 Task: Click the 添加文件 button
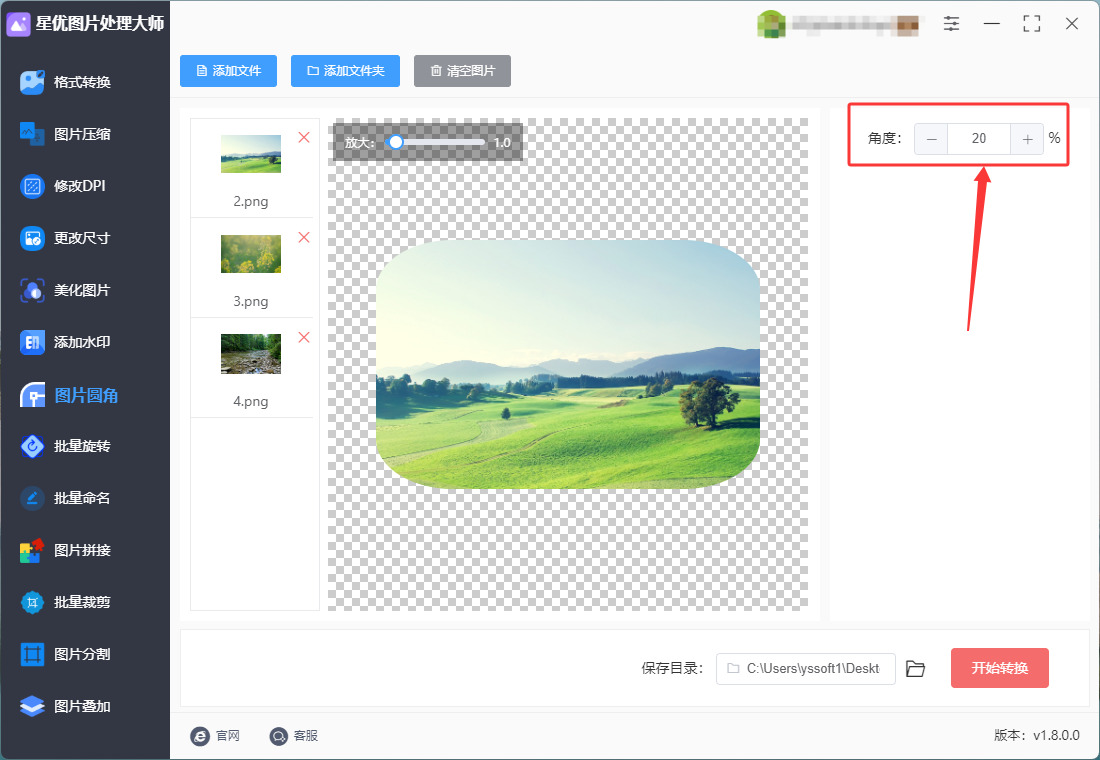228,71
